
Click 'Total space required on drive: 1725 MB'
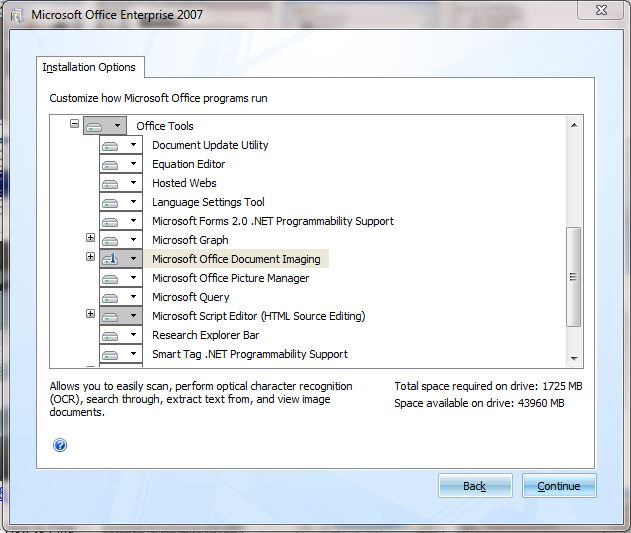point(488,386)
